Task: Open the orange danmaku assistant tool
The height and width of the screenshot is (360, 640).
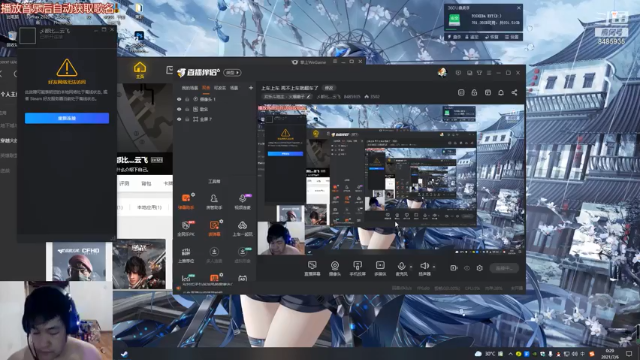Action: coord(186,201)
